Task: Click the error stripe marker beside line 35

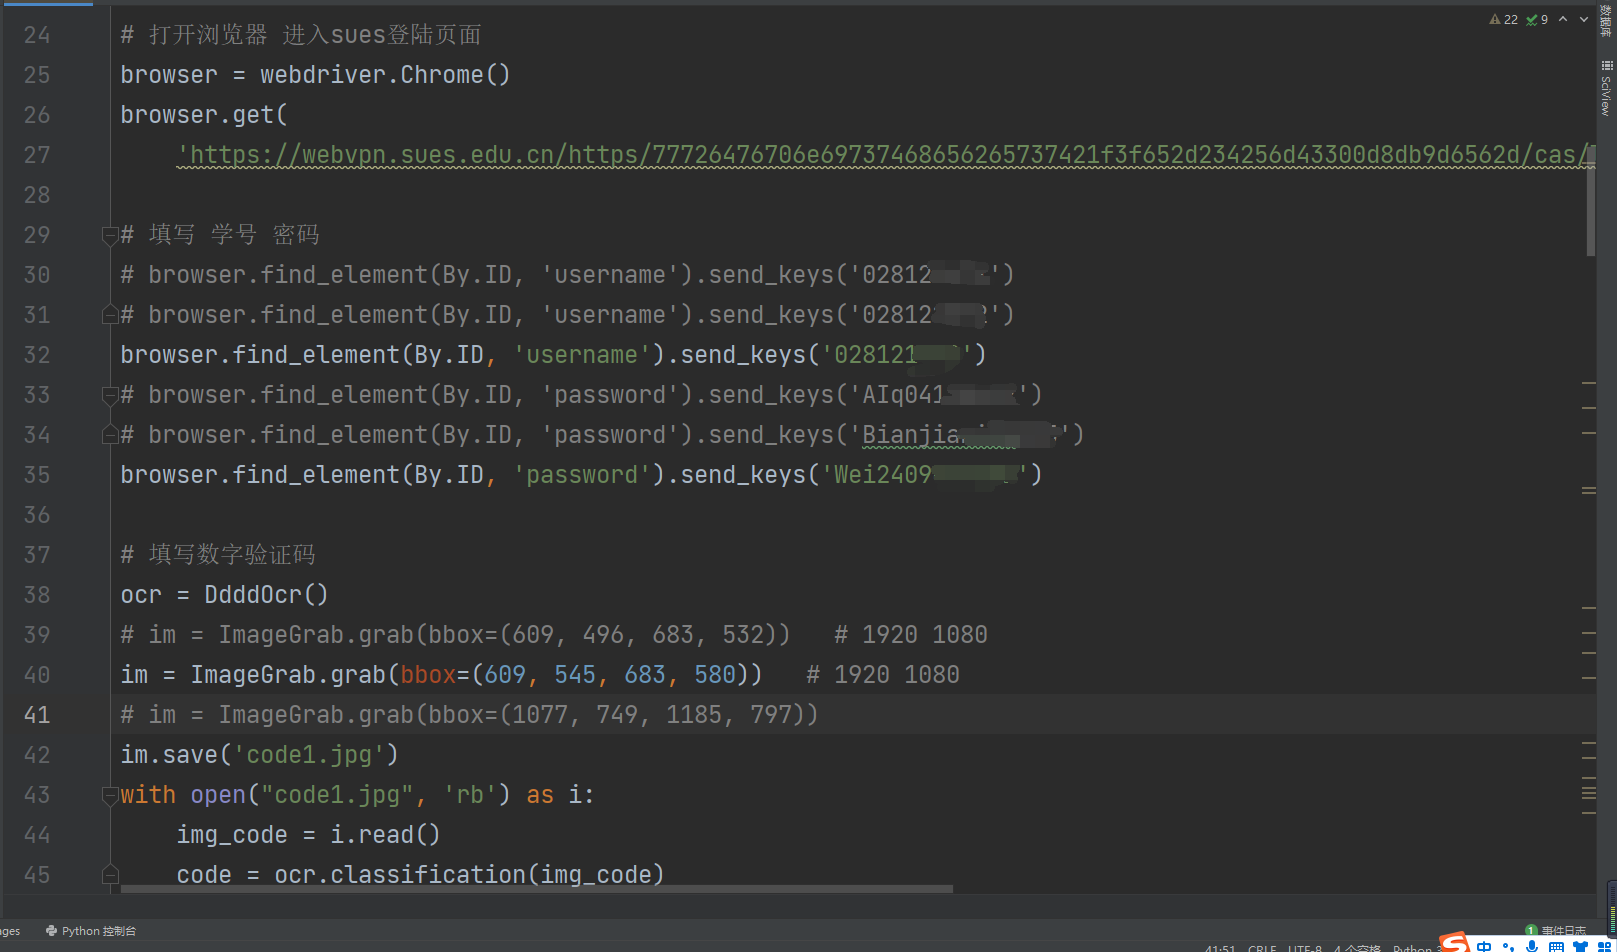Action: (x=1589, y=490)
